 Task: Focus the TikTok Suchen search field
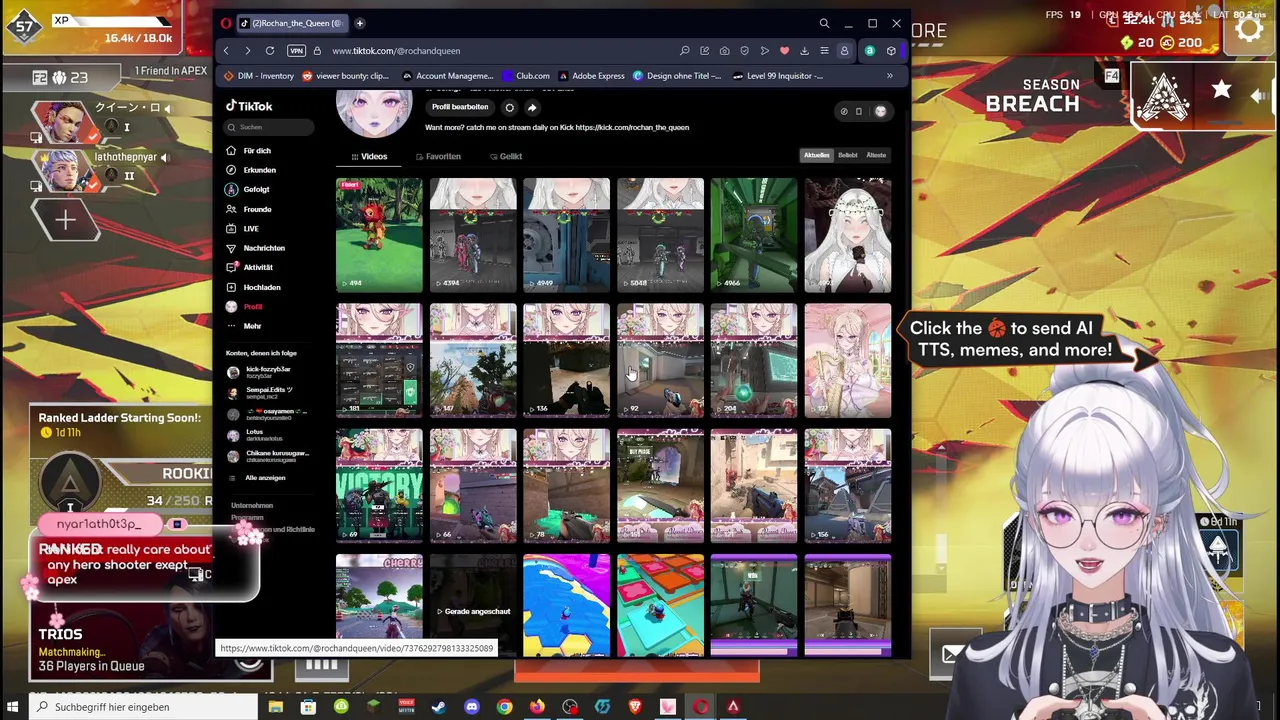[x=269, y=127]
